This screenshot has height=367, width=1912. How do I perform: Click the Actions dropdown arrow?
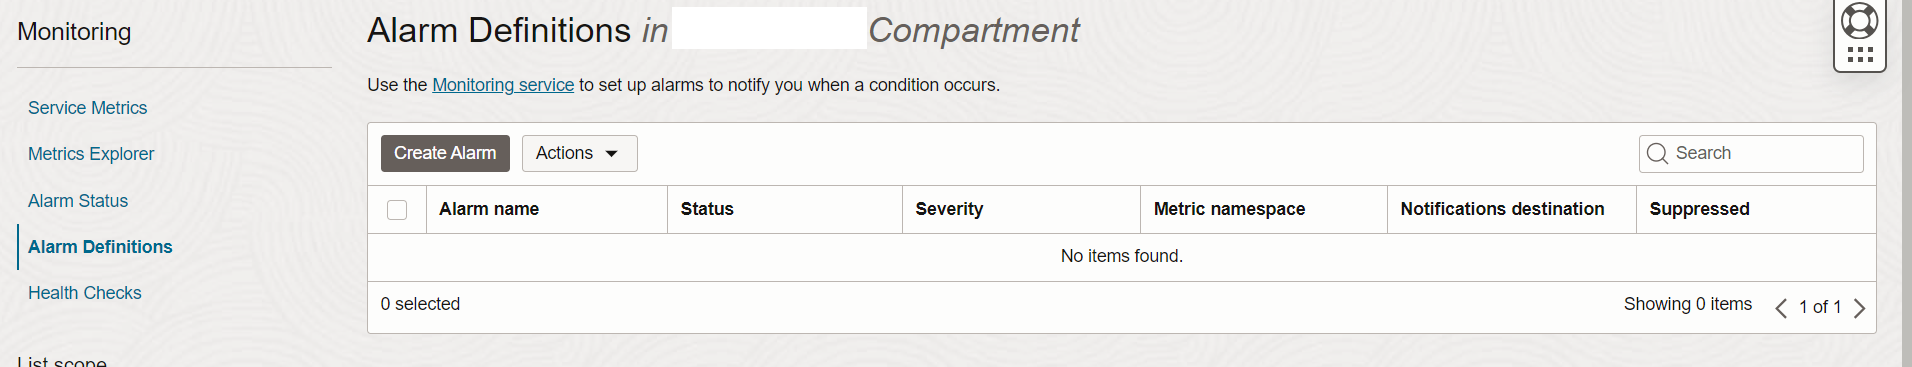(x=612, y=154)
